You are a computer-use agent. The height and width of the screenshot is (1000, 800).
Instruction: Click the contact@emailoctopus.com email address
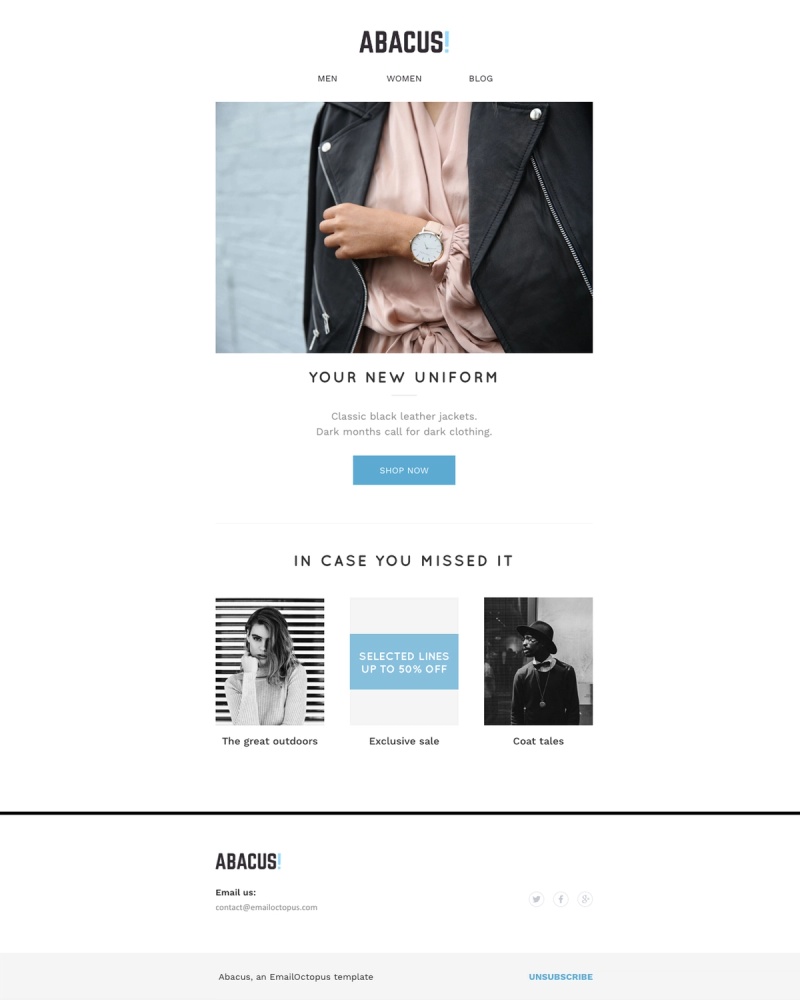266,907
